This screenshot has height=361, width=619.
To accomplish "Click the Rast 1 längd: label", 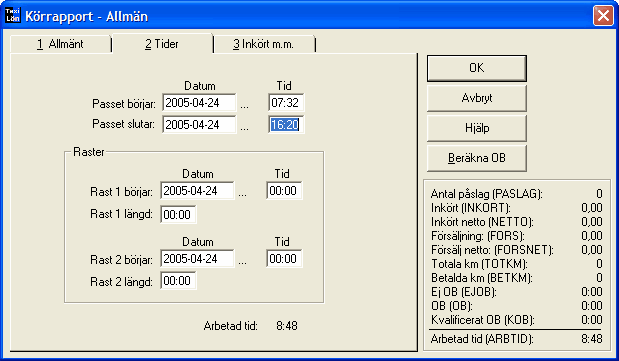I will (x=121, y=214).
